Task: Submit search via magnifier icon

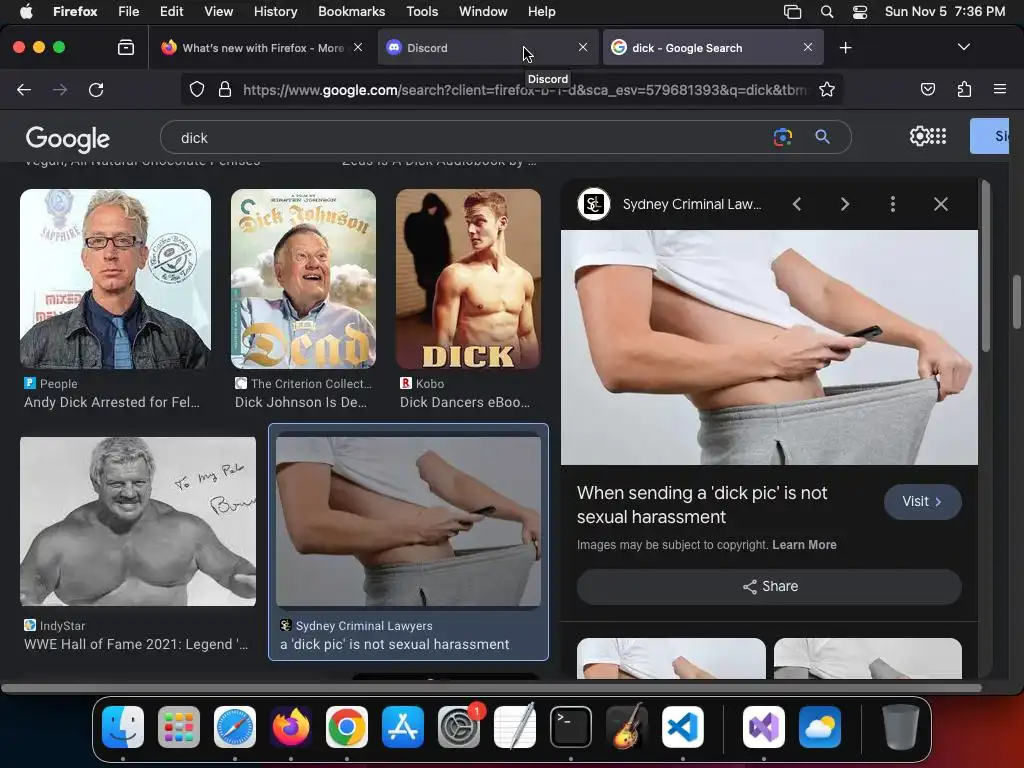Action: pyautogui.click(x=822, y=136)
